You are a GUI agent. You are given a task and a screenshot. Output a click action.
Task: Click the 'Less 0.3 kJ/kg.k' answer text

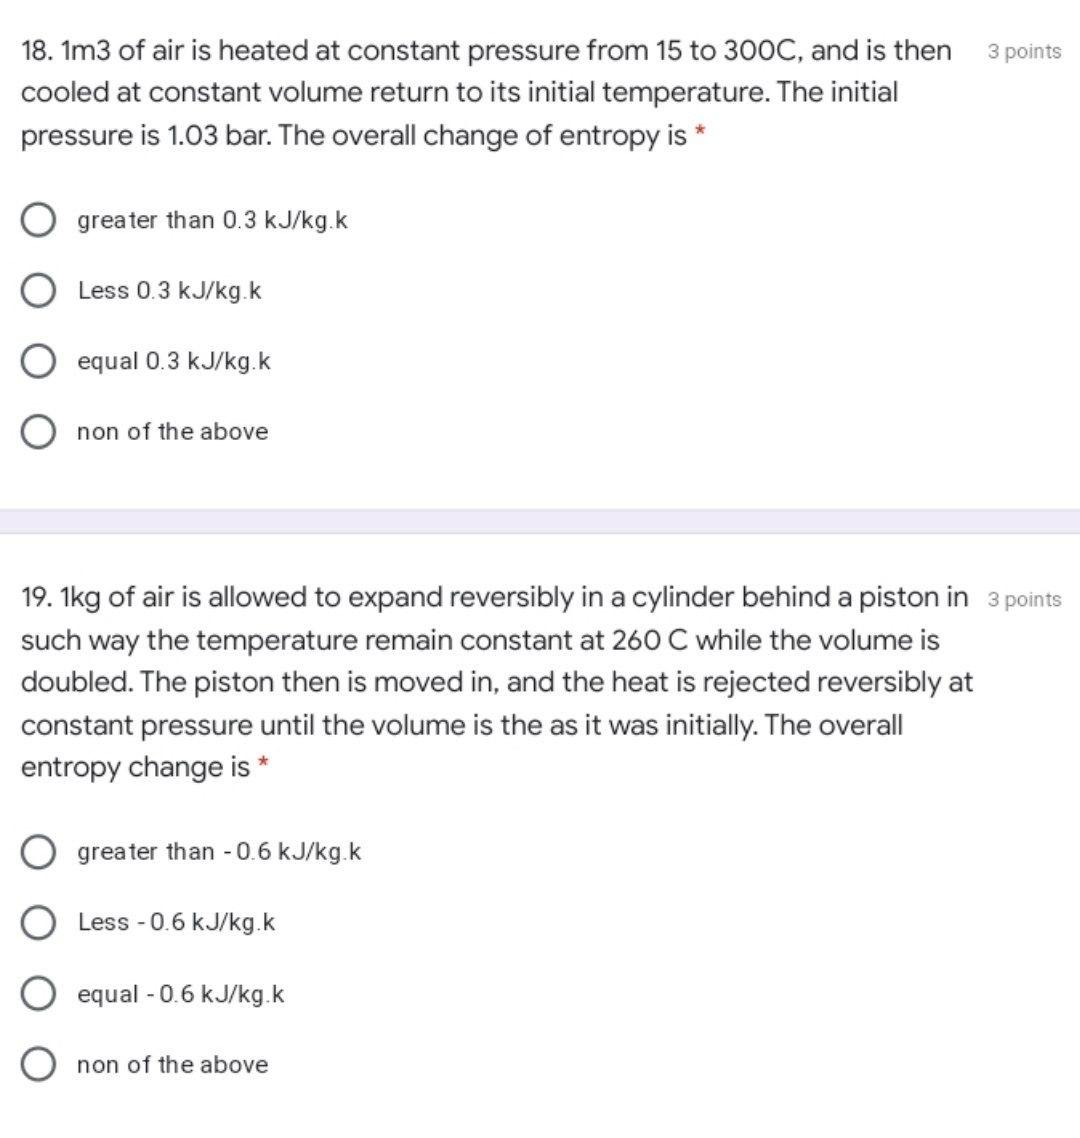[170, 291]
